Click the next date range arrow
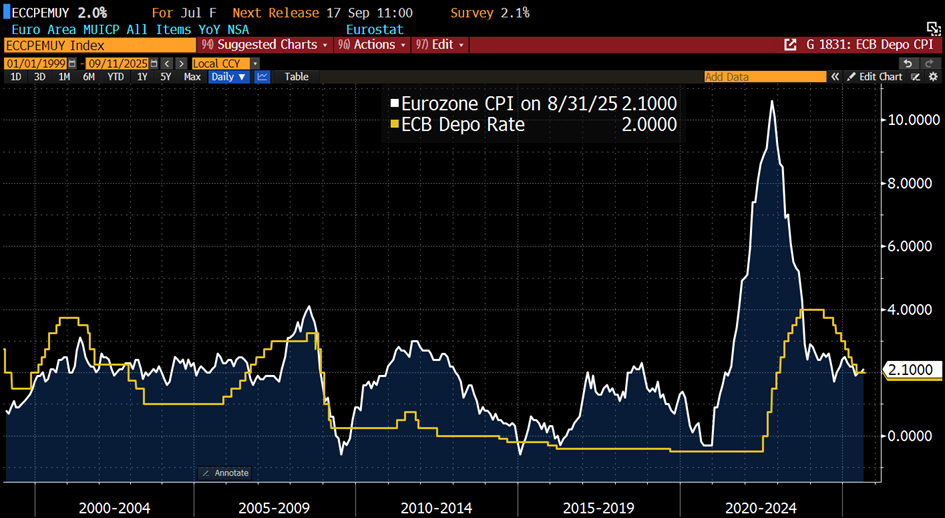The width and height of the screenshot is (945, 518). pyautogui.click(x=181, y=63)
